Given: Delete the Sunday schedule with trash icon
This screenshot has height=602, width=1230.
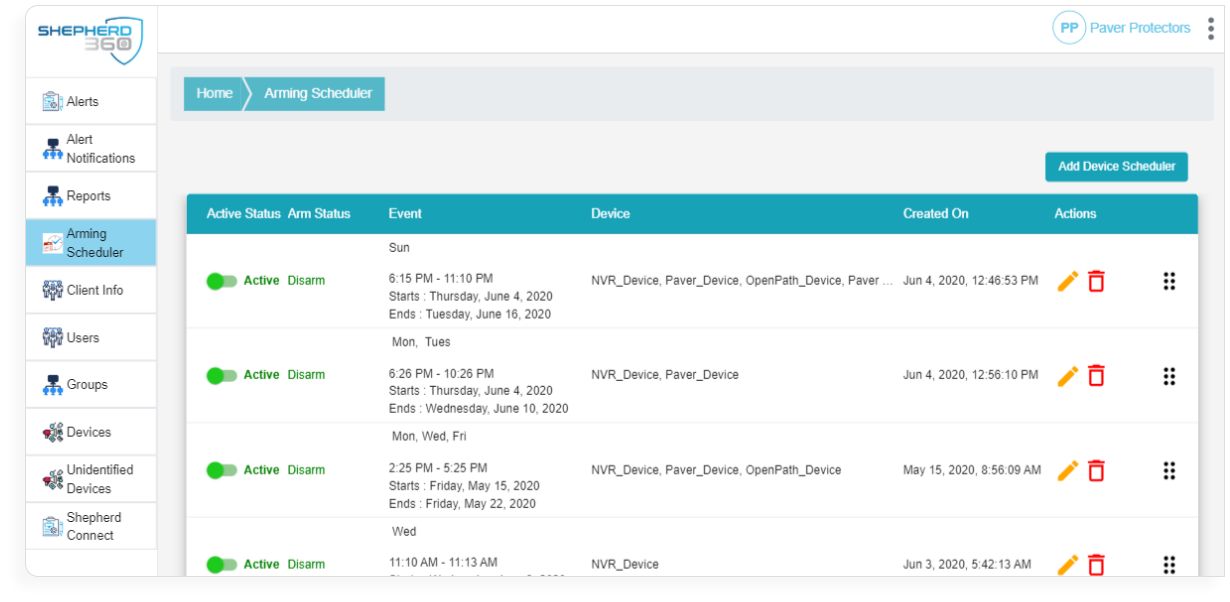Looking at the screenshot, I should 1097,281.
